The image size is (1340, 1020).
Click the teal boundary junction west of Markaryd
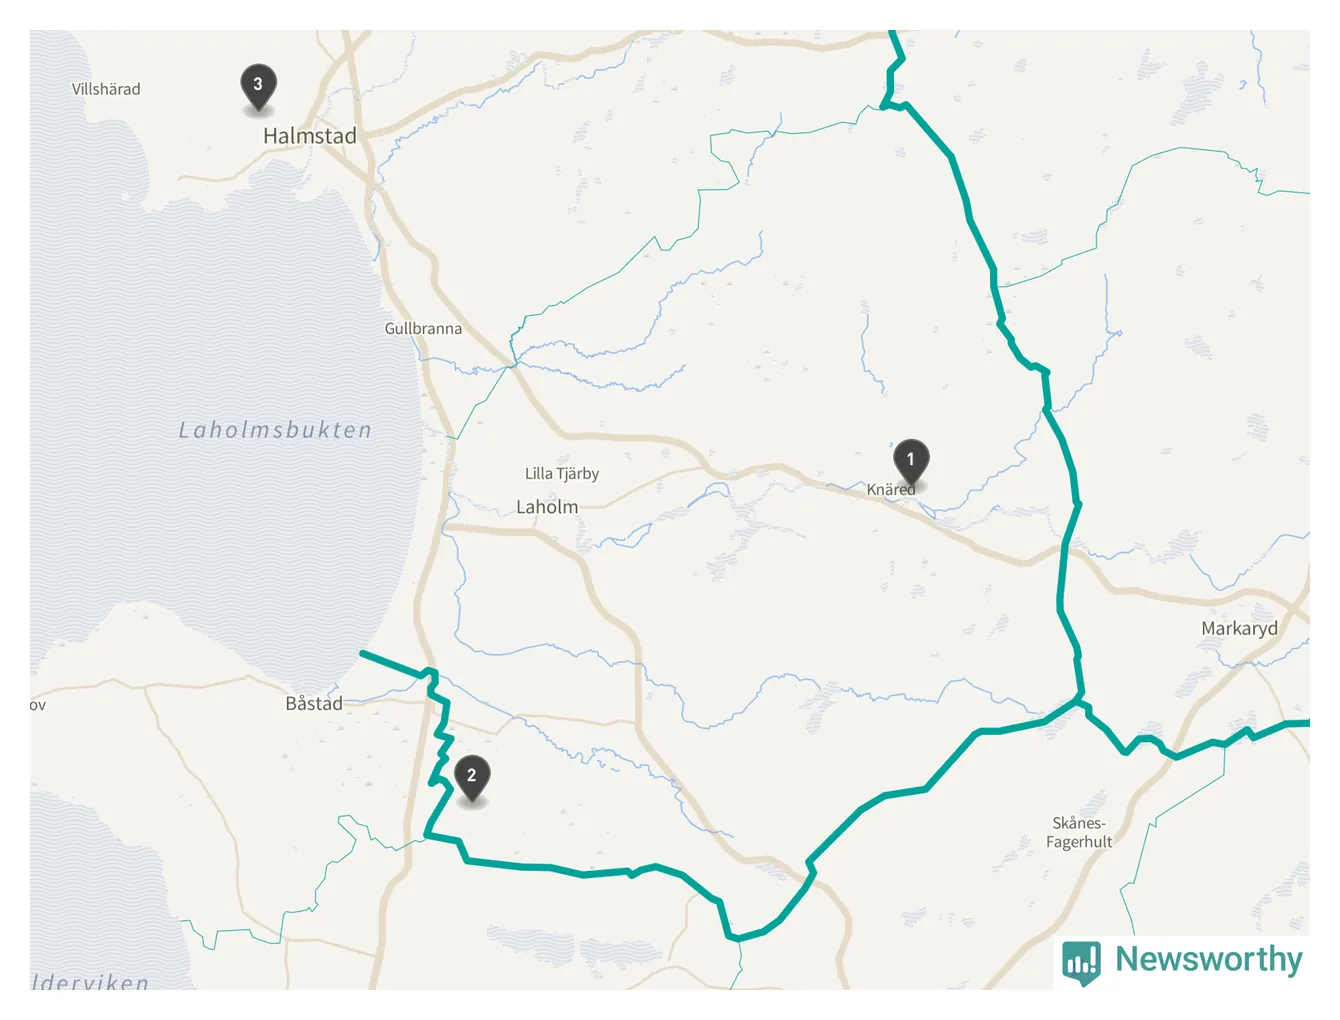pos(1080,700)
